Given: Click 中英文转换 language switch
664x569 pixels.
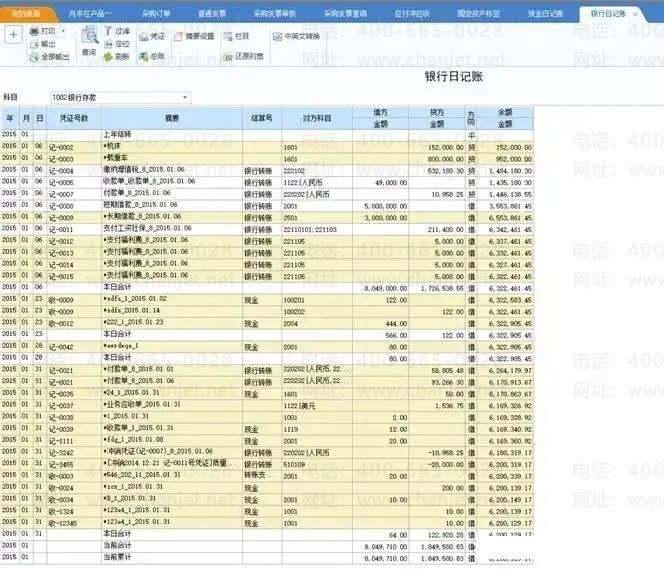Looking at the screenshot, I should [x=296, y=36].
